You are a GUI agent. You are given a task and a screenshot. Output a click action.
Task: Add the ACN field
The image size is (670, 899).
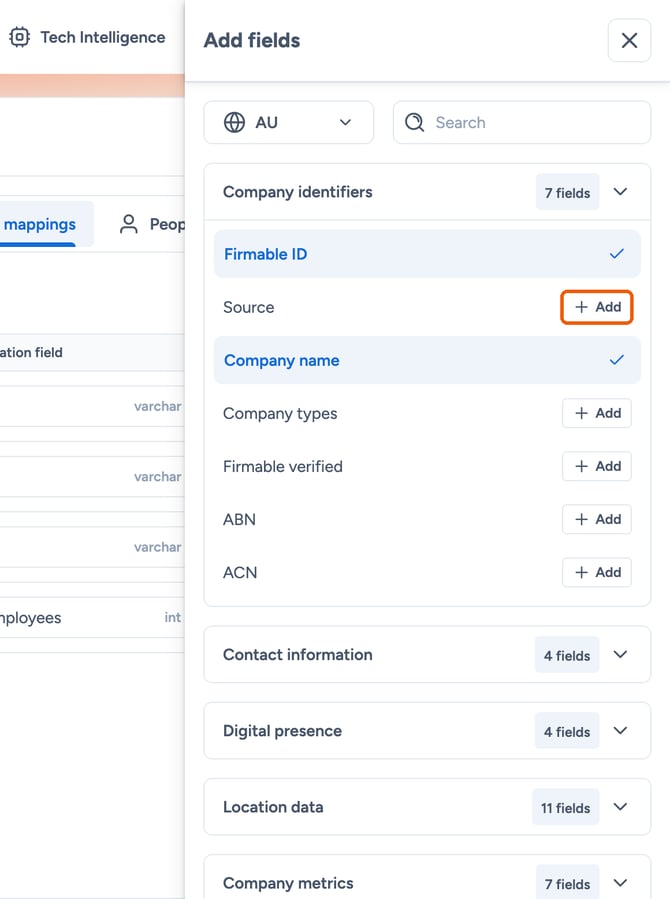(597, 572)
